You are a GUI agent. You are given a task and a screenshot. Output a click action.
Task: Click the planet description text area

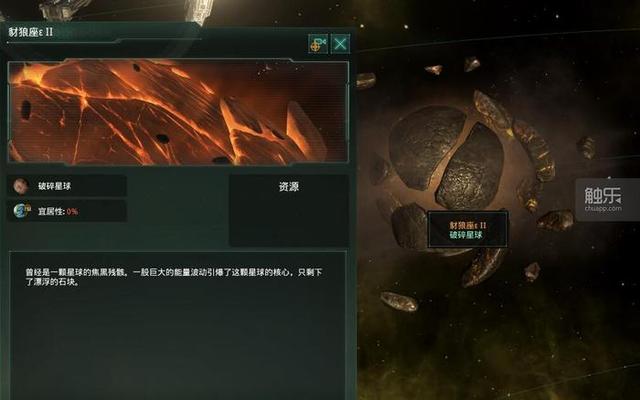tap(178, 325)
